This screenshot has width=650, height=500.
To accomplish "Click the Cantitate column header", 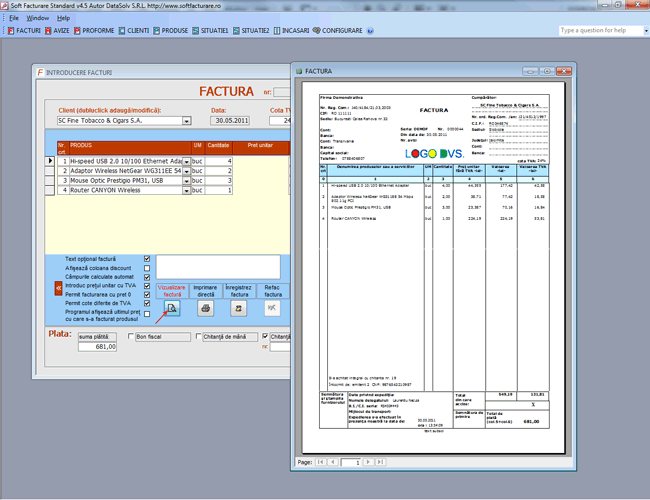I will pyautogui.click(x=218, y=148).
